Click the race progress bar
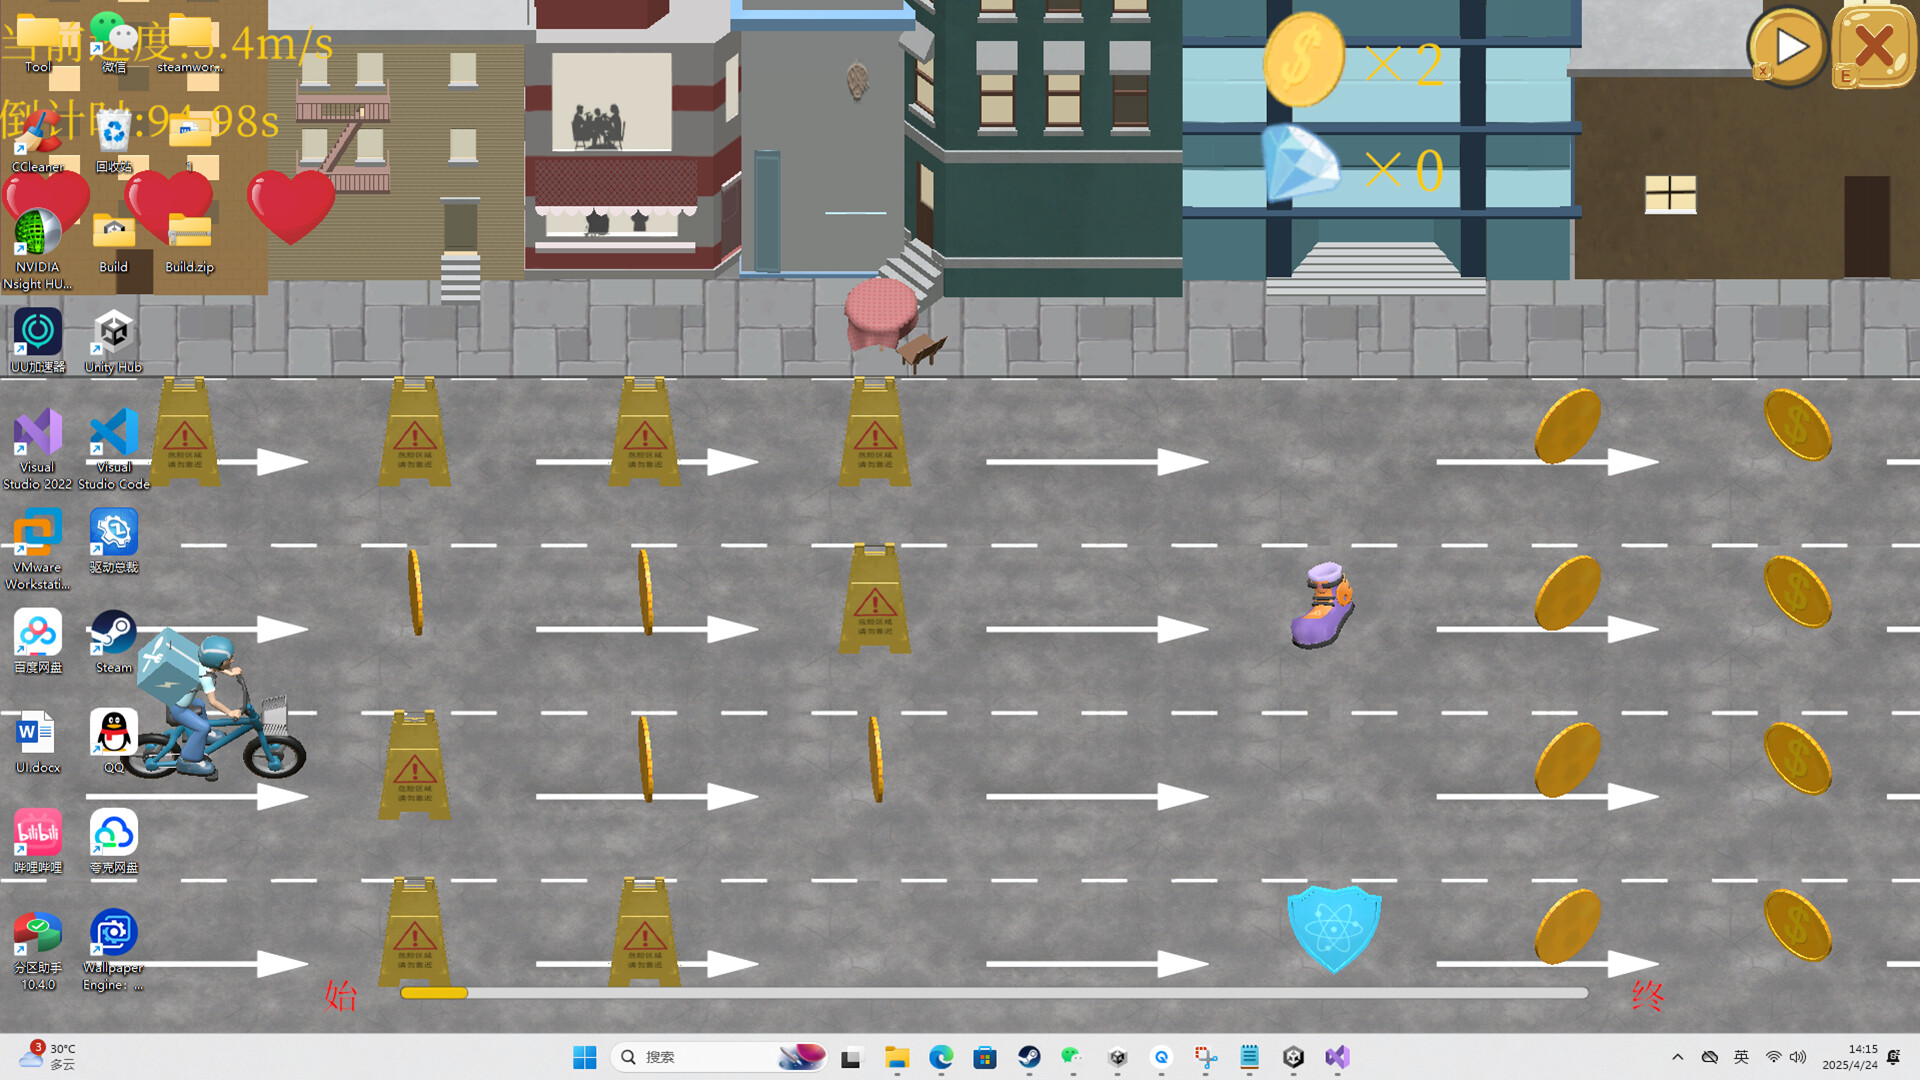 995,993
